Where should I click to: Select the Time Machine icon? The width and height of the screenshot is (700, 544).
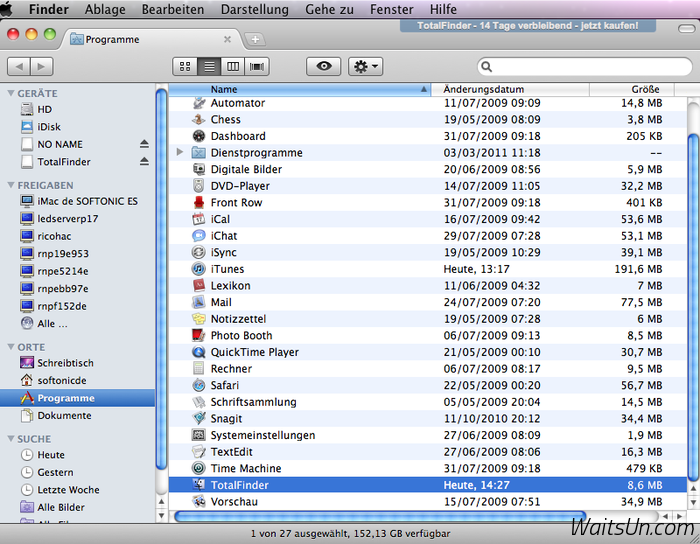click(199, 468)
